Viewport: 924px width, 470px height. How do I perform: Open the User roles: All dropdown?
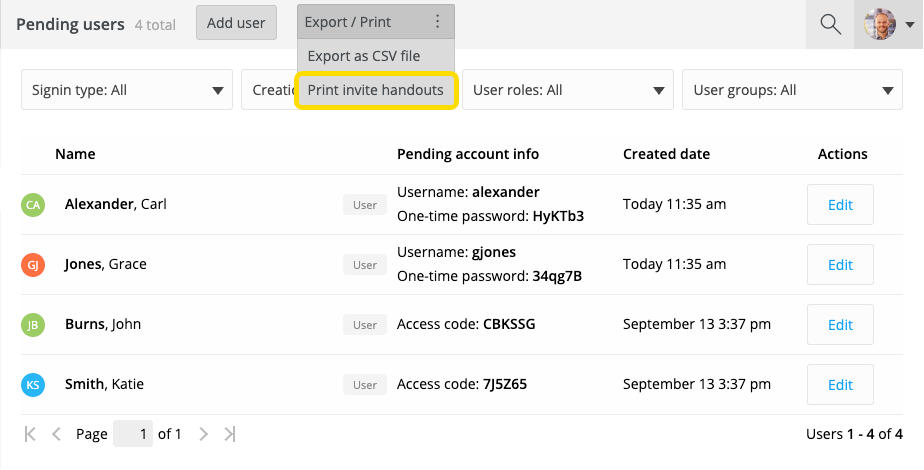(567, 90)
